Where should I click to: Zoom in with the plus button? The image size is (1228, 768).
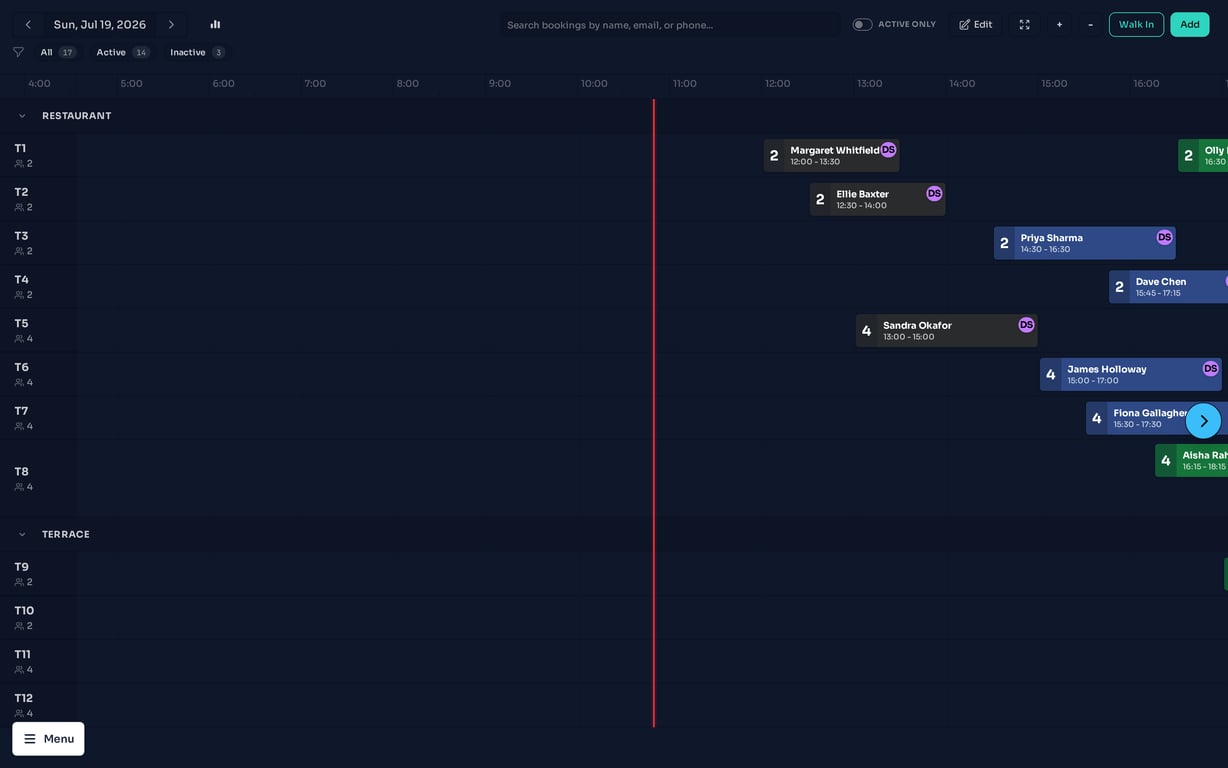click(1059, 25)
